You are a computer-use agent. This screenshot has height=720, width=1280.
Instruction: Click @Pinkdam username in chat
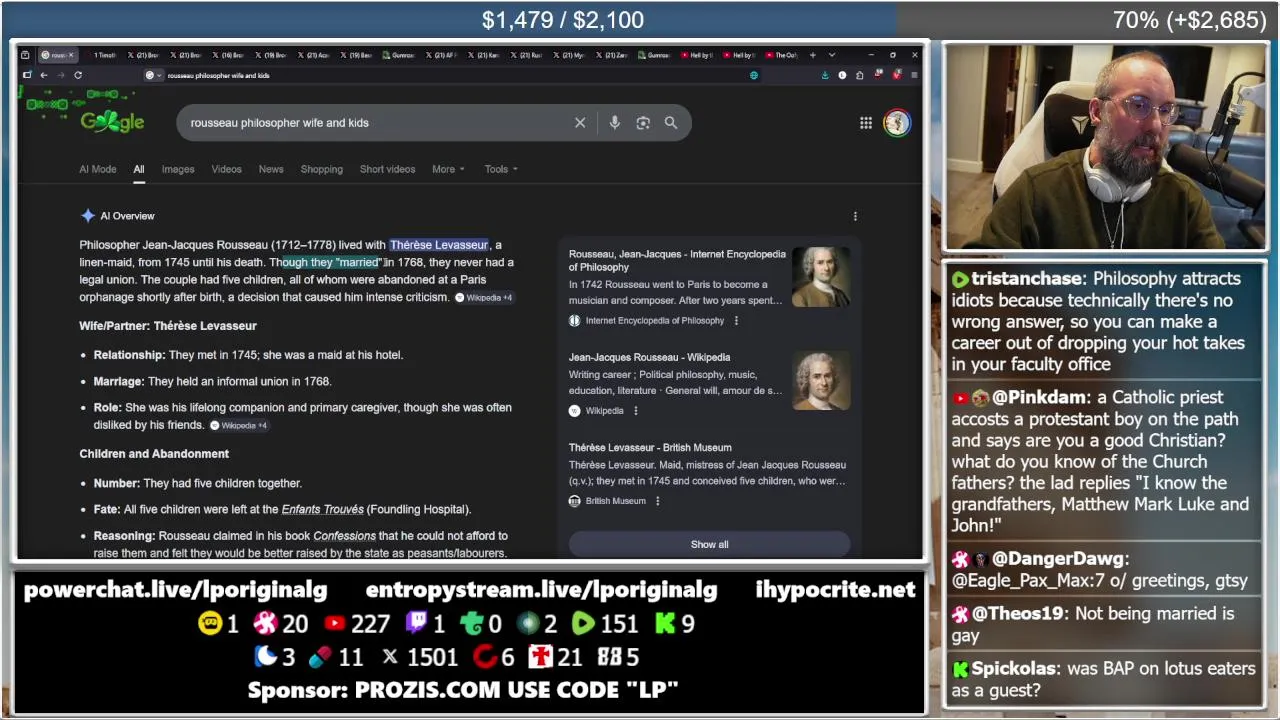(x=1040, y=398)
